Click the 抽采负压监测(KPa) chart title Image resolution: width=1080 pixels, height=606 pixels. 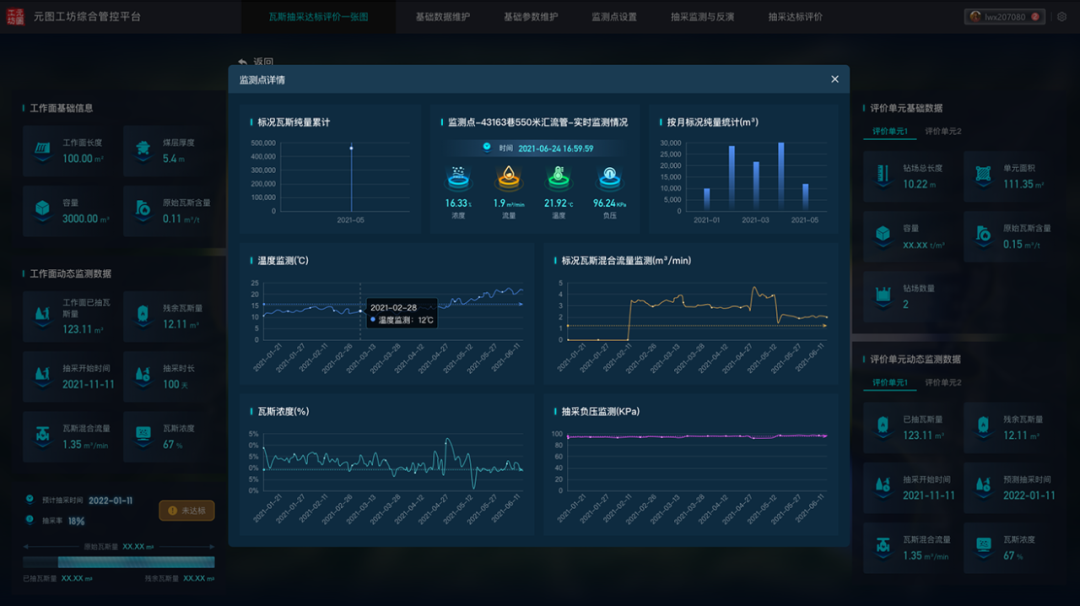[x=601, y=411]
